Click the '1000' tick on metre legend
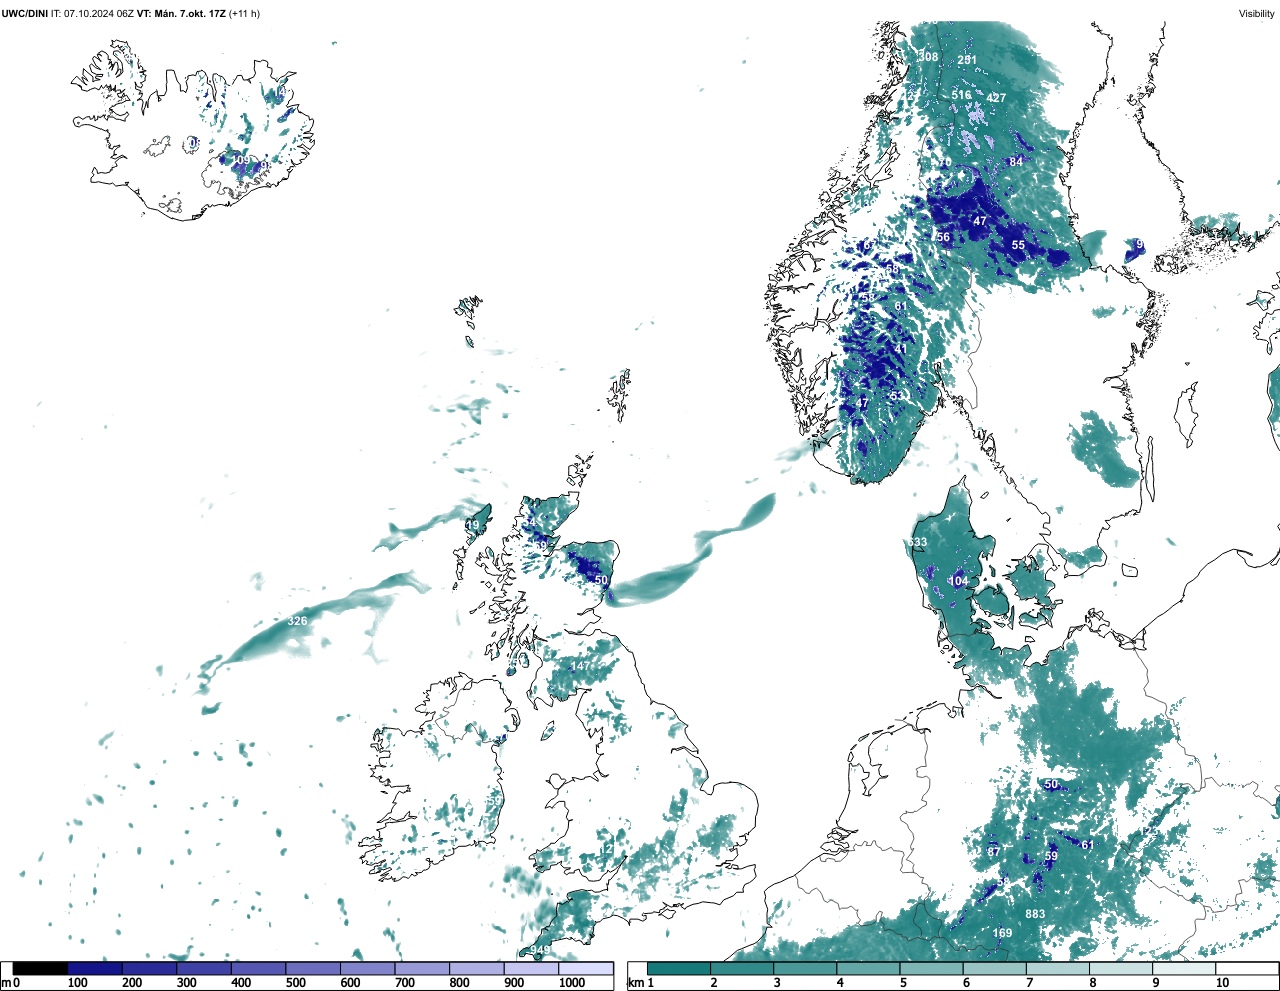 [x=572, y=983]
